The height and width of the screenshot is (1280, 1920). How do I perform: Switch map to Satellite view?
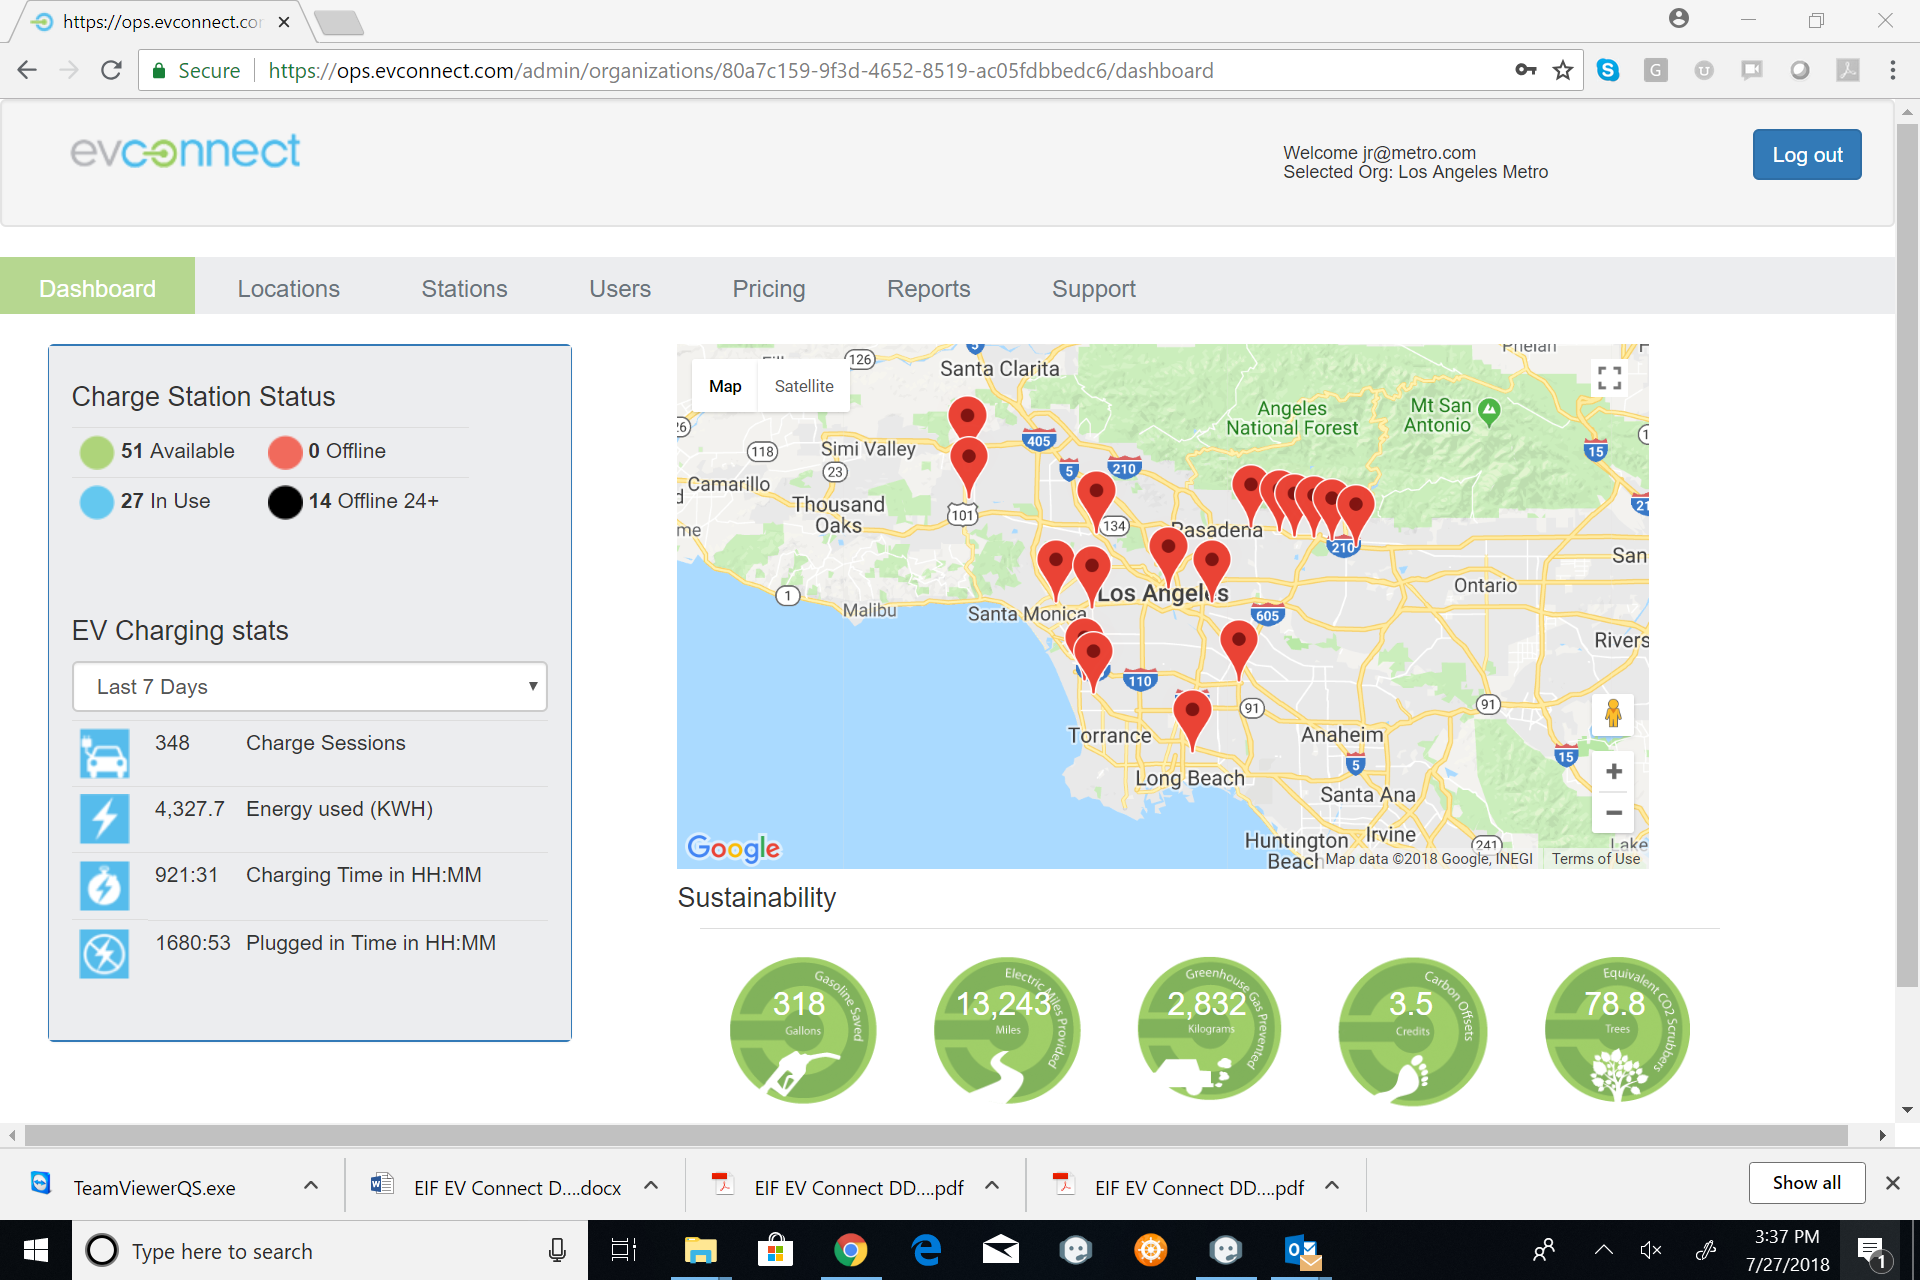click(x=803, y=386)
